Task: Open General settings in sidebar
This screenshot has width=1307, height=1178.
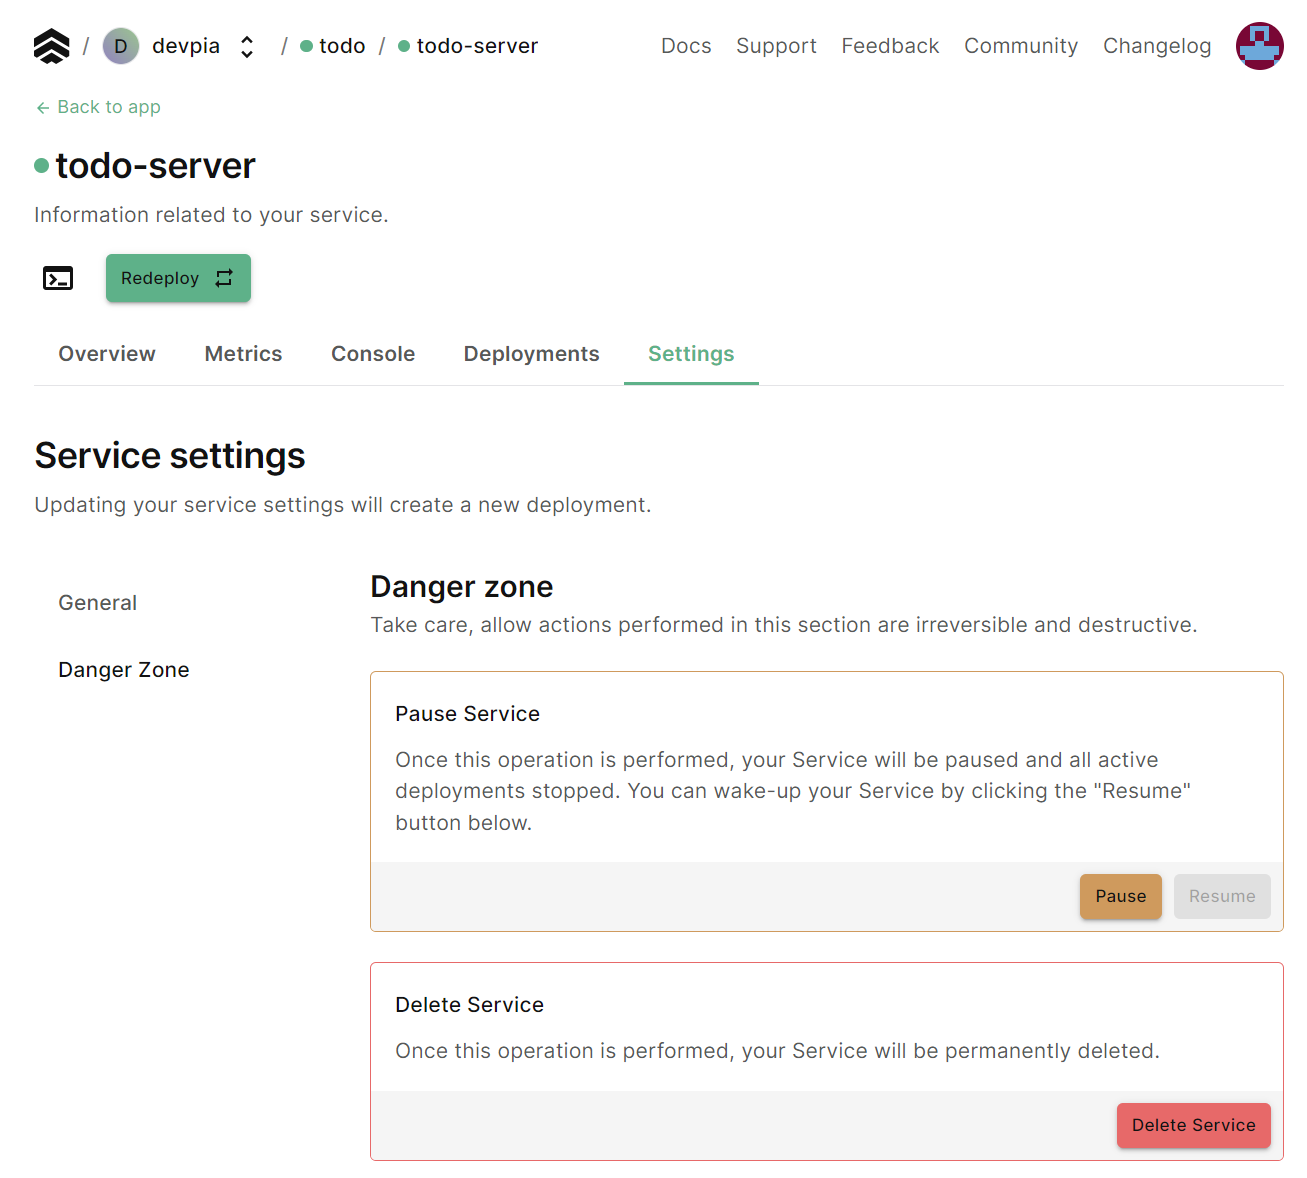Action: pyautogui.click(x=98, y=603)
